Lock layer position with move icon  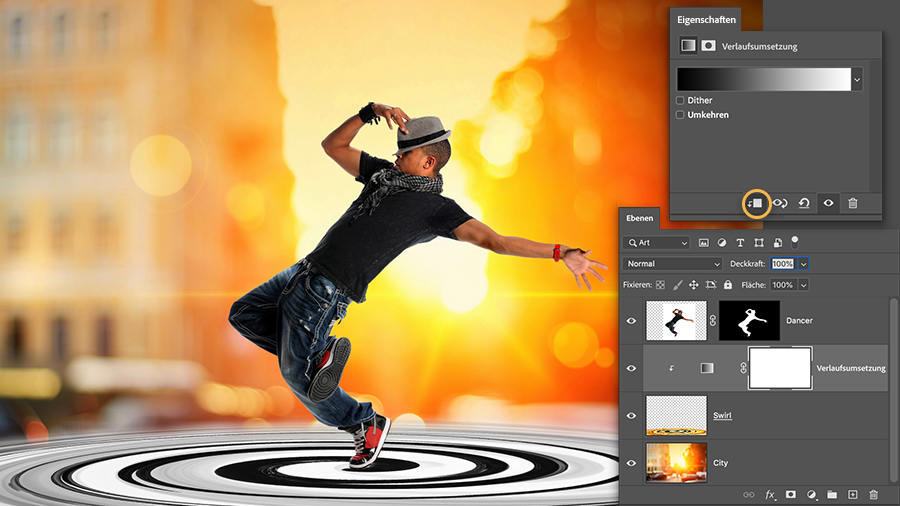click(694, 285)
